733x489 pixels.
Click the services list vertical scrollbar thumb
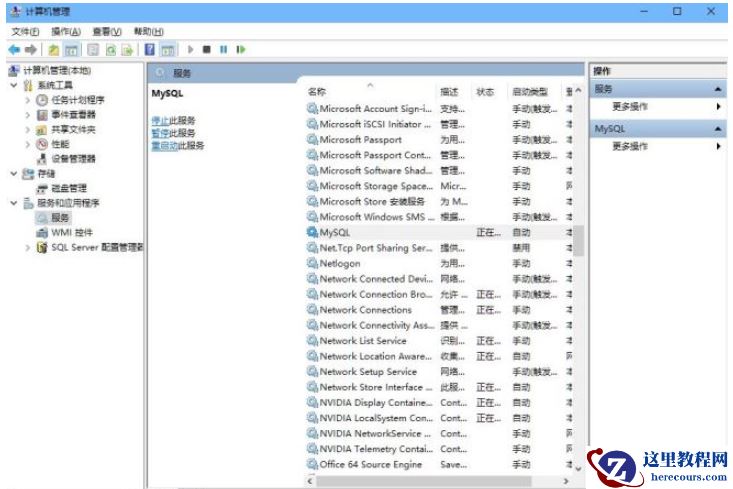coord(579,241)
